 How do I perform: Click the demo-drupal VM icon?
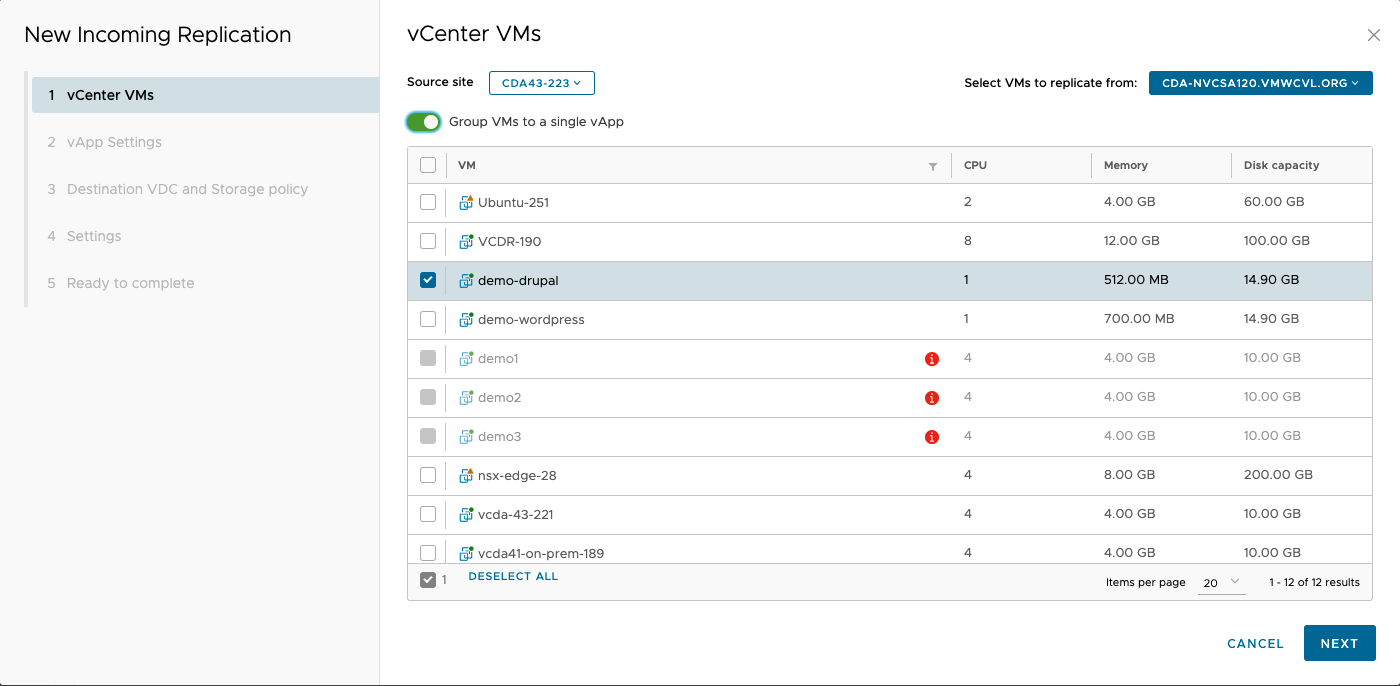(466, 281)
